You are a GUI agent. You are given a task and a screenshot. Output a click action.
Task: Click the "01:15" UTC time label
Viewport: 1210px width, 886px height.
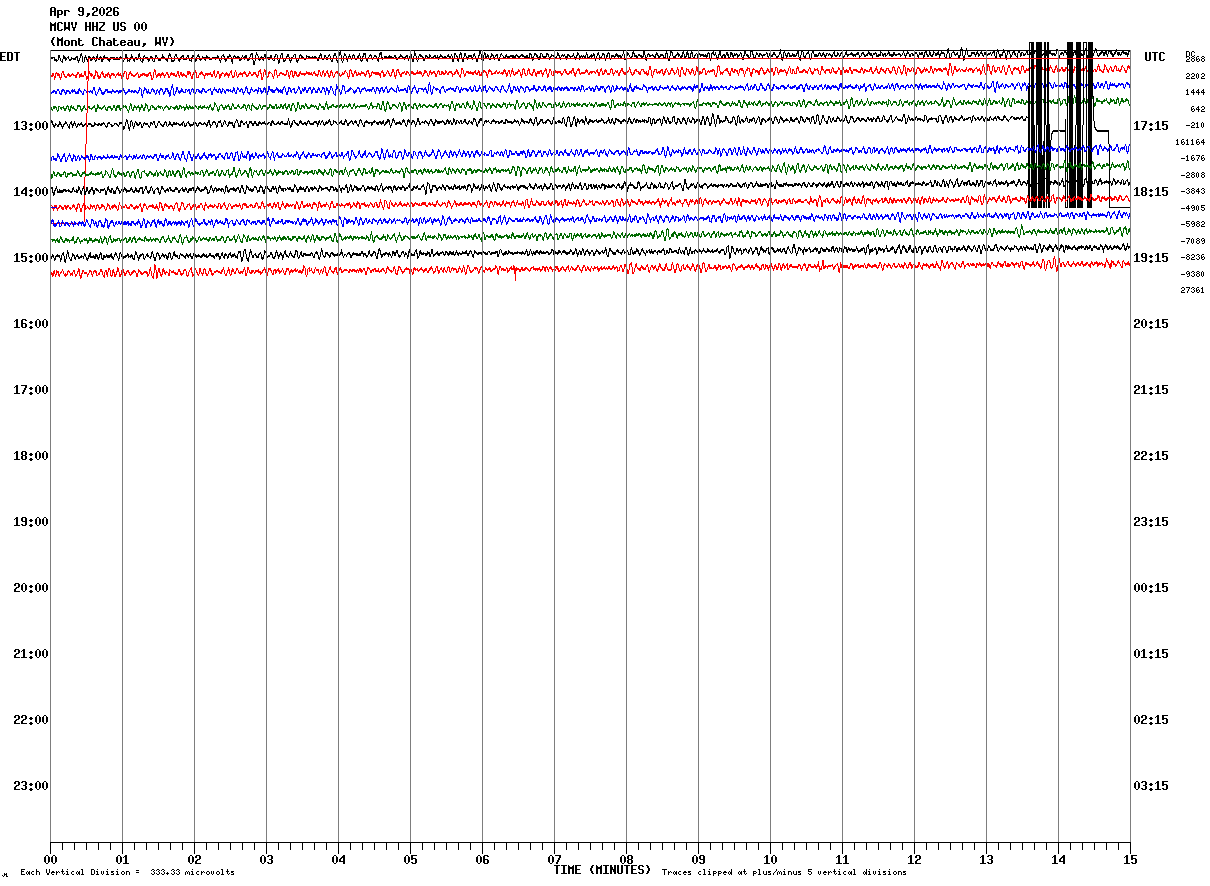1151,654
